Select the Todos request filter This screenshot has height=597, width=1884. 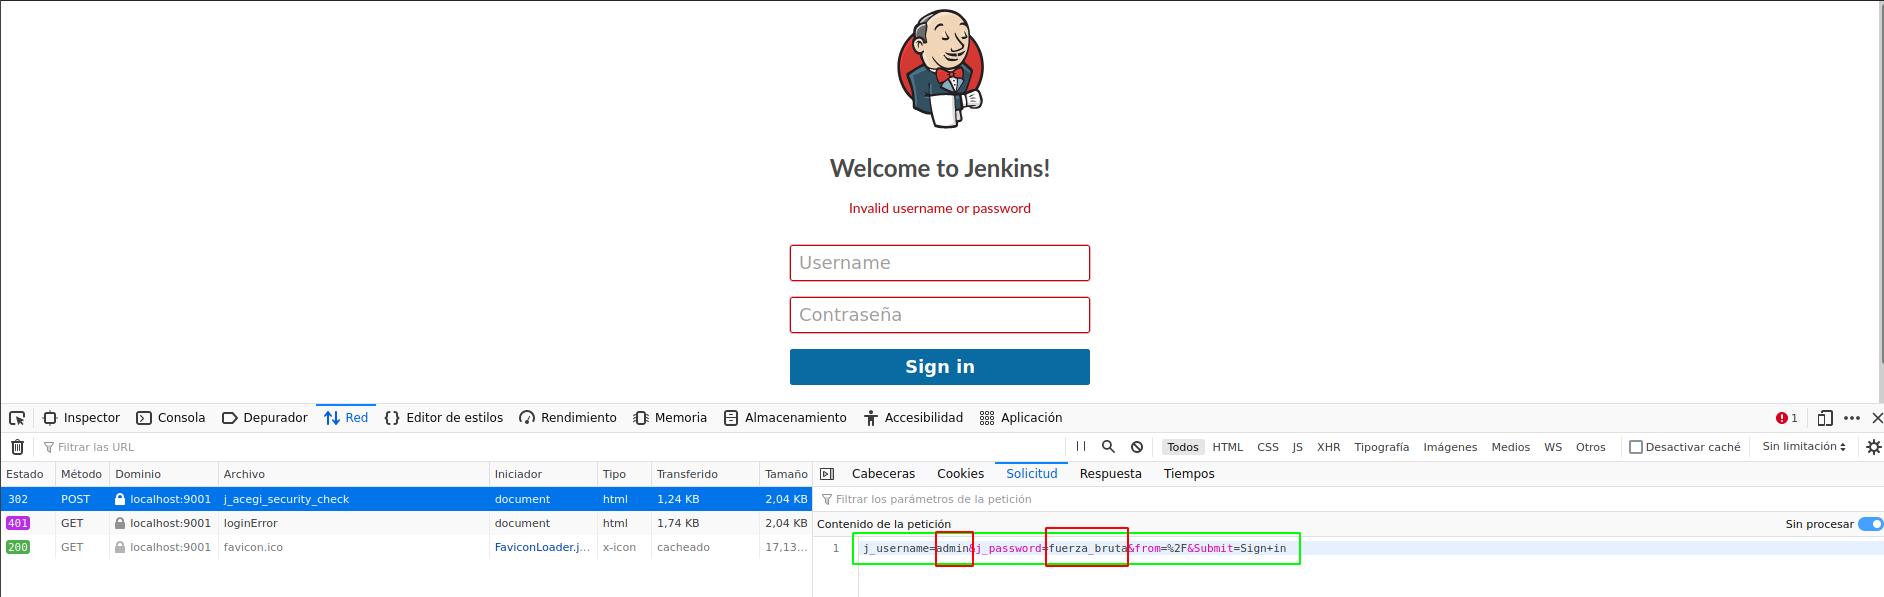(1183, 447)
